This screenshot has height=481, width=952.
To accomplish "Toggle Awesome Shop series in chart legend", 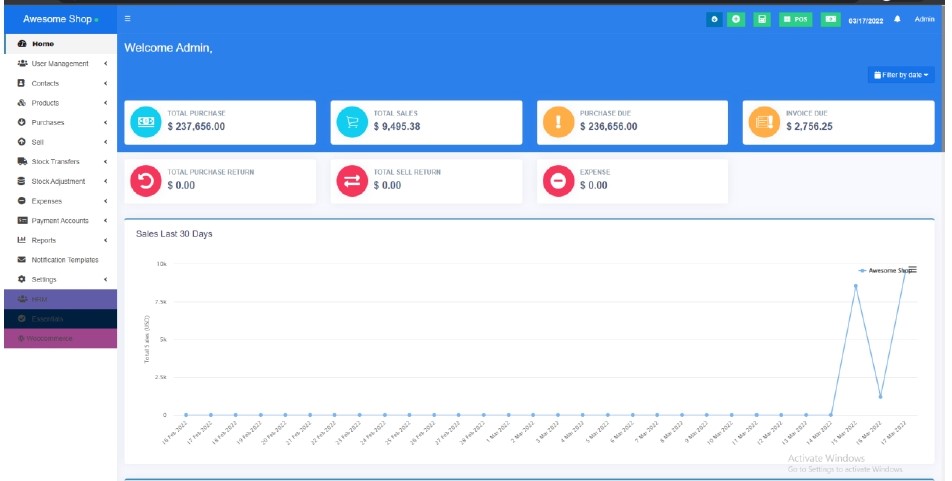I will tap(888, 270).
